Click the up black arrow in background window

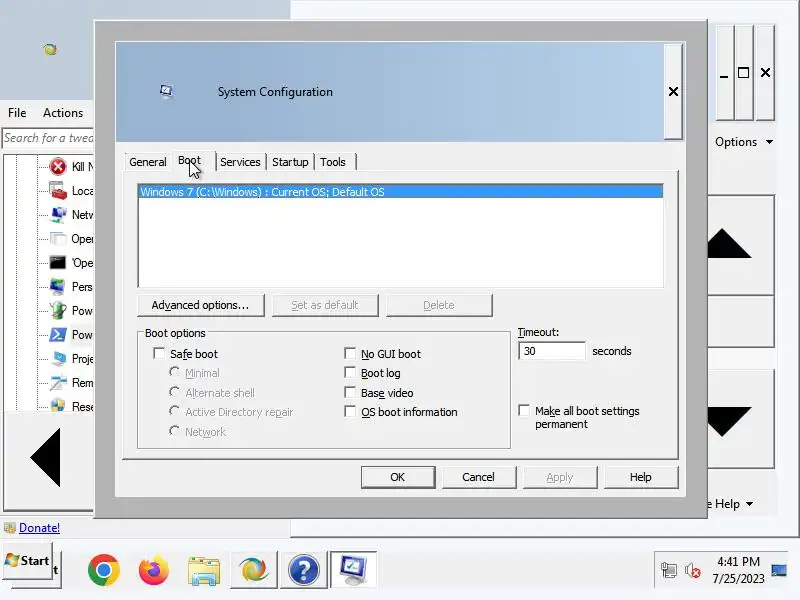pos(729,244)
